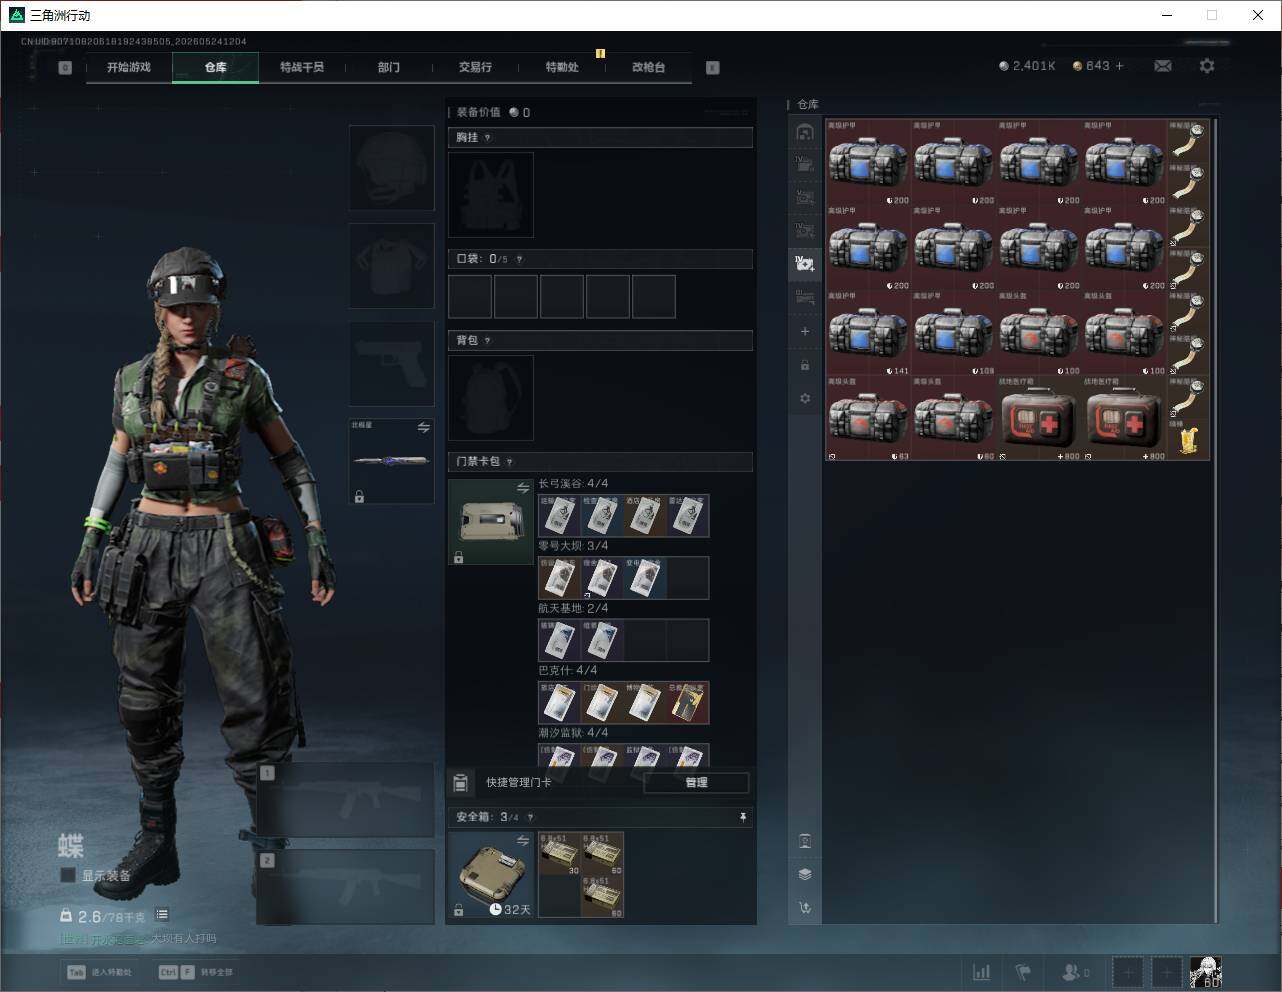The width and height of the screenshot is (1282, 992).
Task: Click the warehouse vertical scrollbar
Action: pos(1215,520)
